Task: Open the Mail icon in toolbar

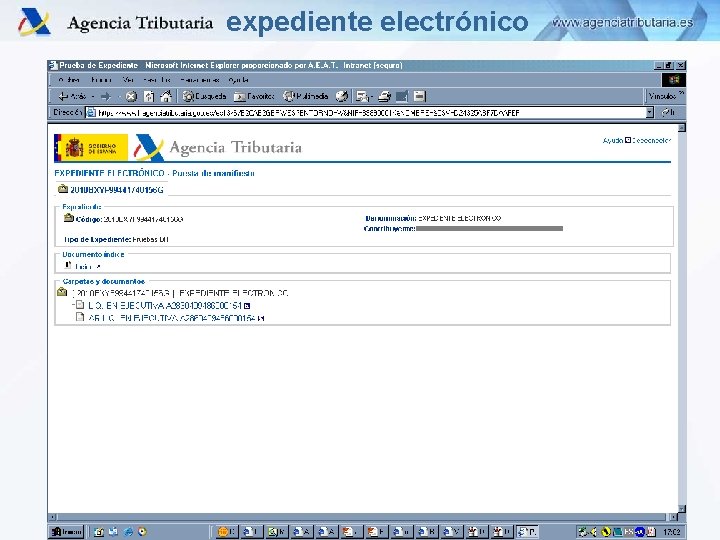Action: click(364, 96)
